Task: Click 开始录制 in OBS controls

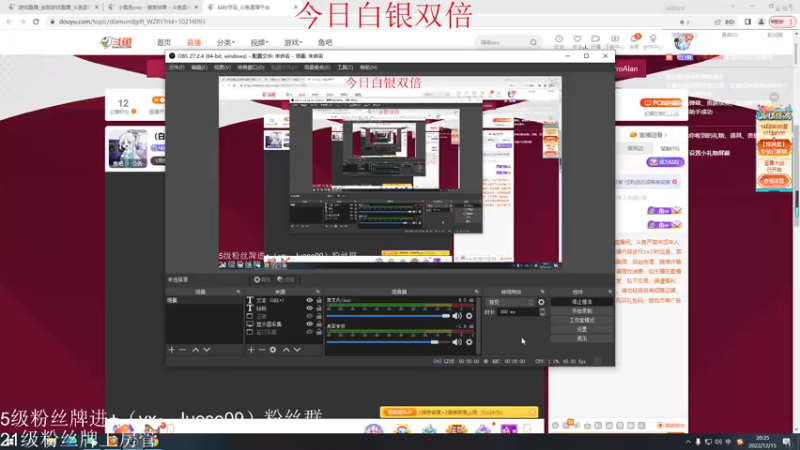Action: [x=582, y=311]
